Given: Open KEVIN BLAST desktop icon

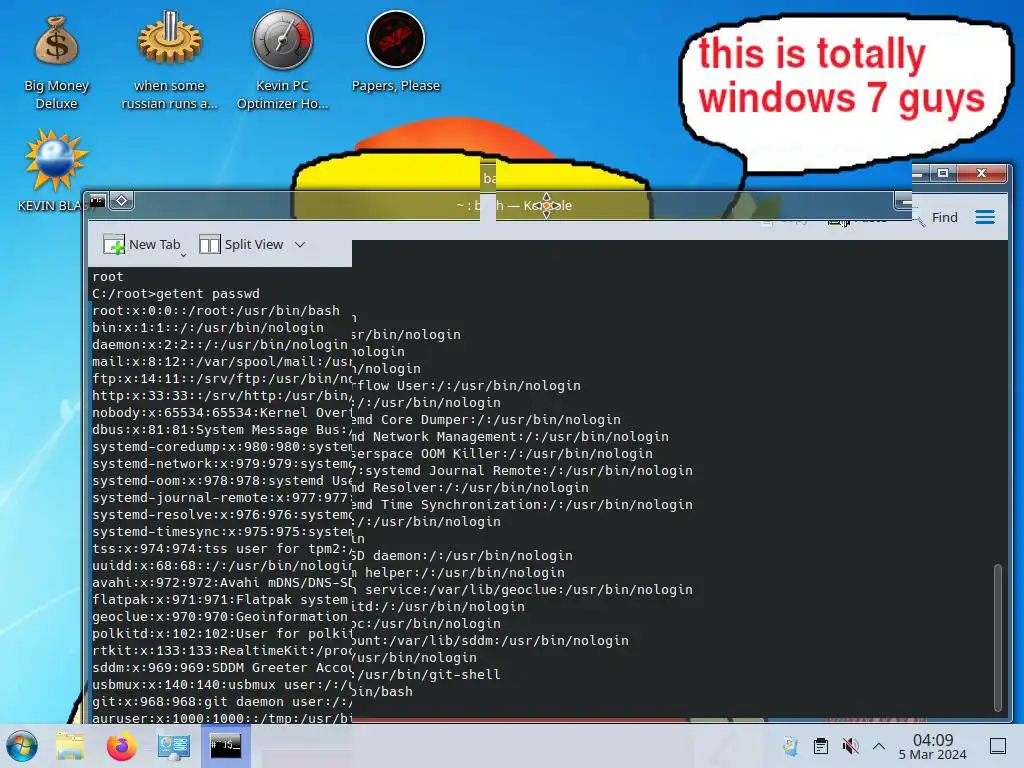Looking at the screenshot, I should pyautogui.click(x=56, y=170).
